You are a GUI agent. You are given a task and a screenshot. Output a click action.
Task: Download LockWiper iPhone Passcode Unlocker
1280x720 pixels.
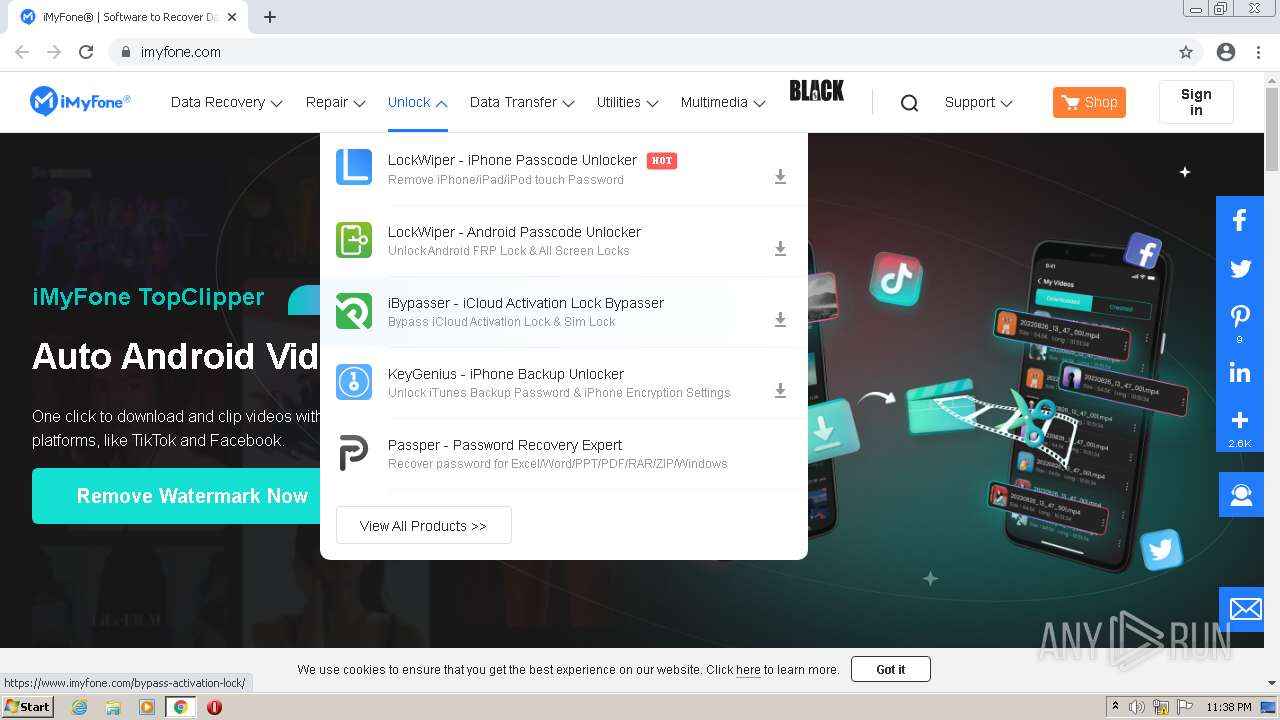click(780, 177)
